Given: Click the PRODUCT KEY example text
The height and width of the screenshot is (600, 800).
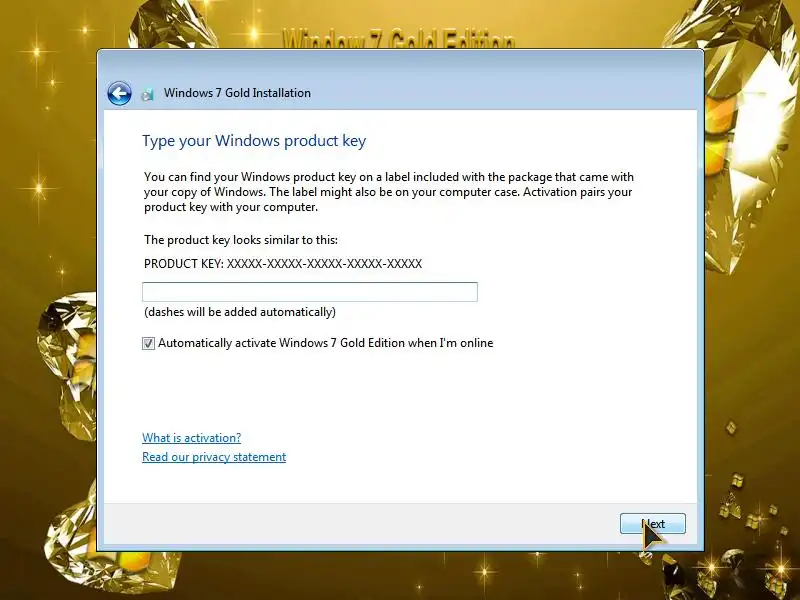Looking at the screenshot, I should point(283,264).
